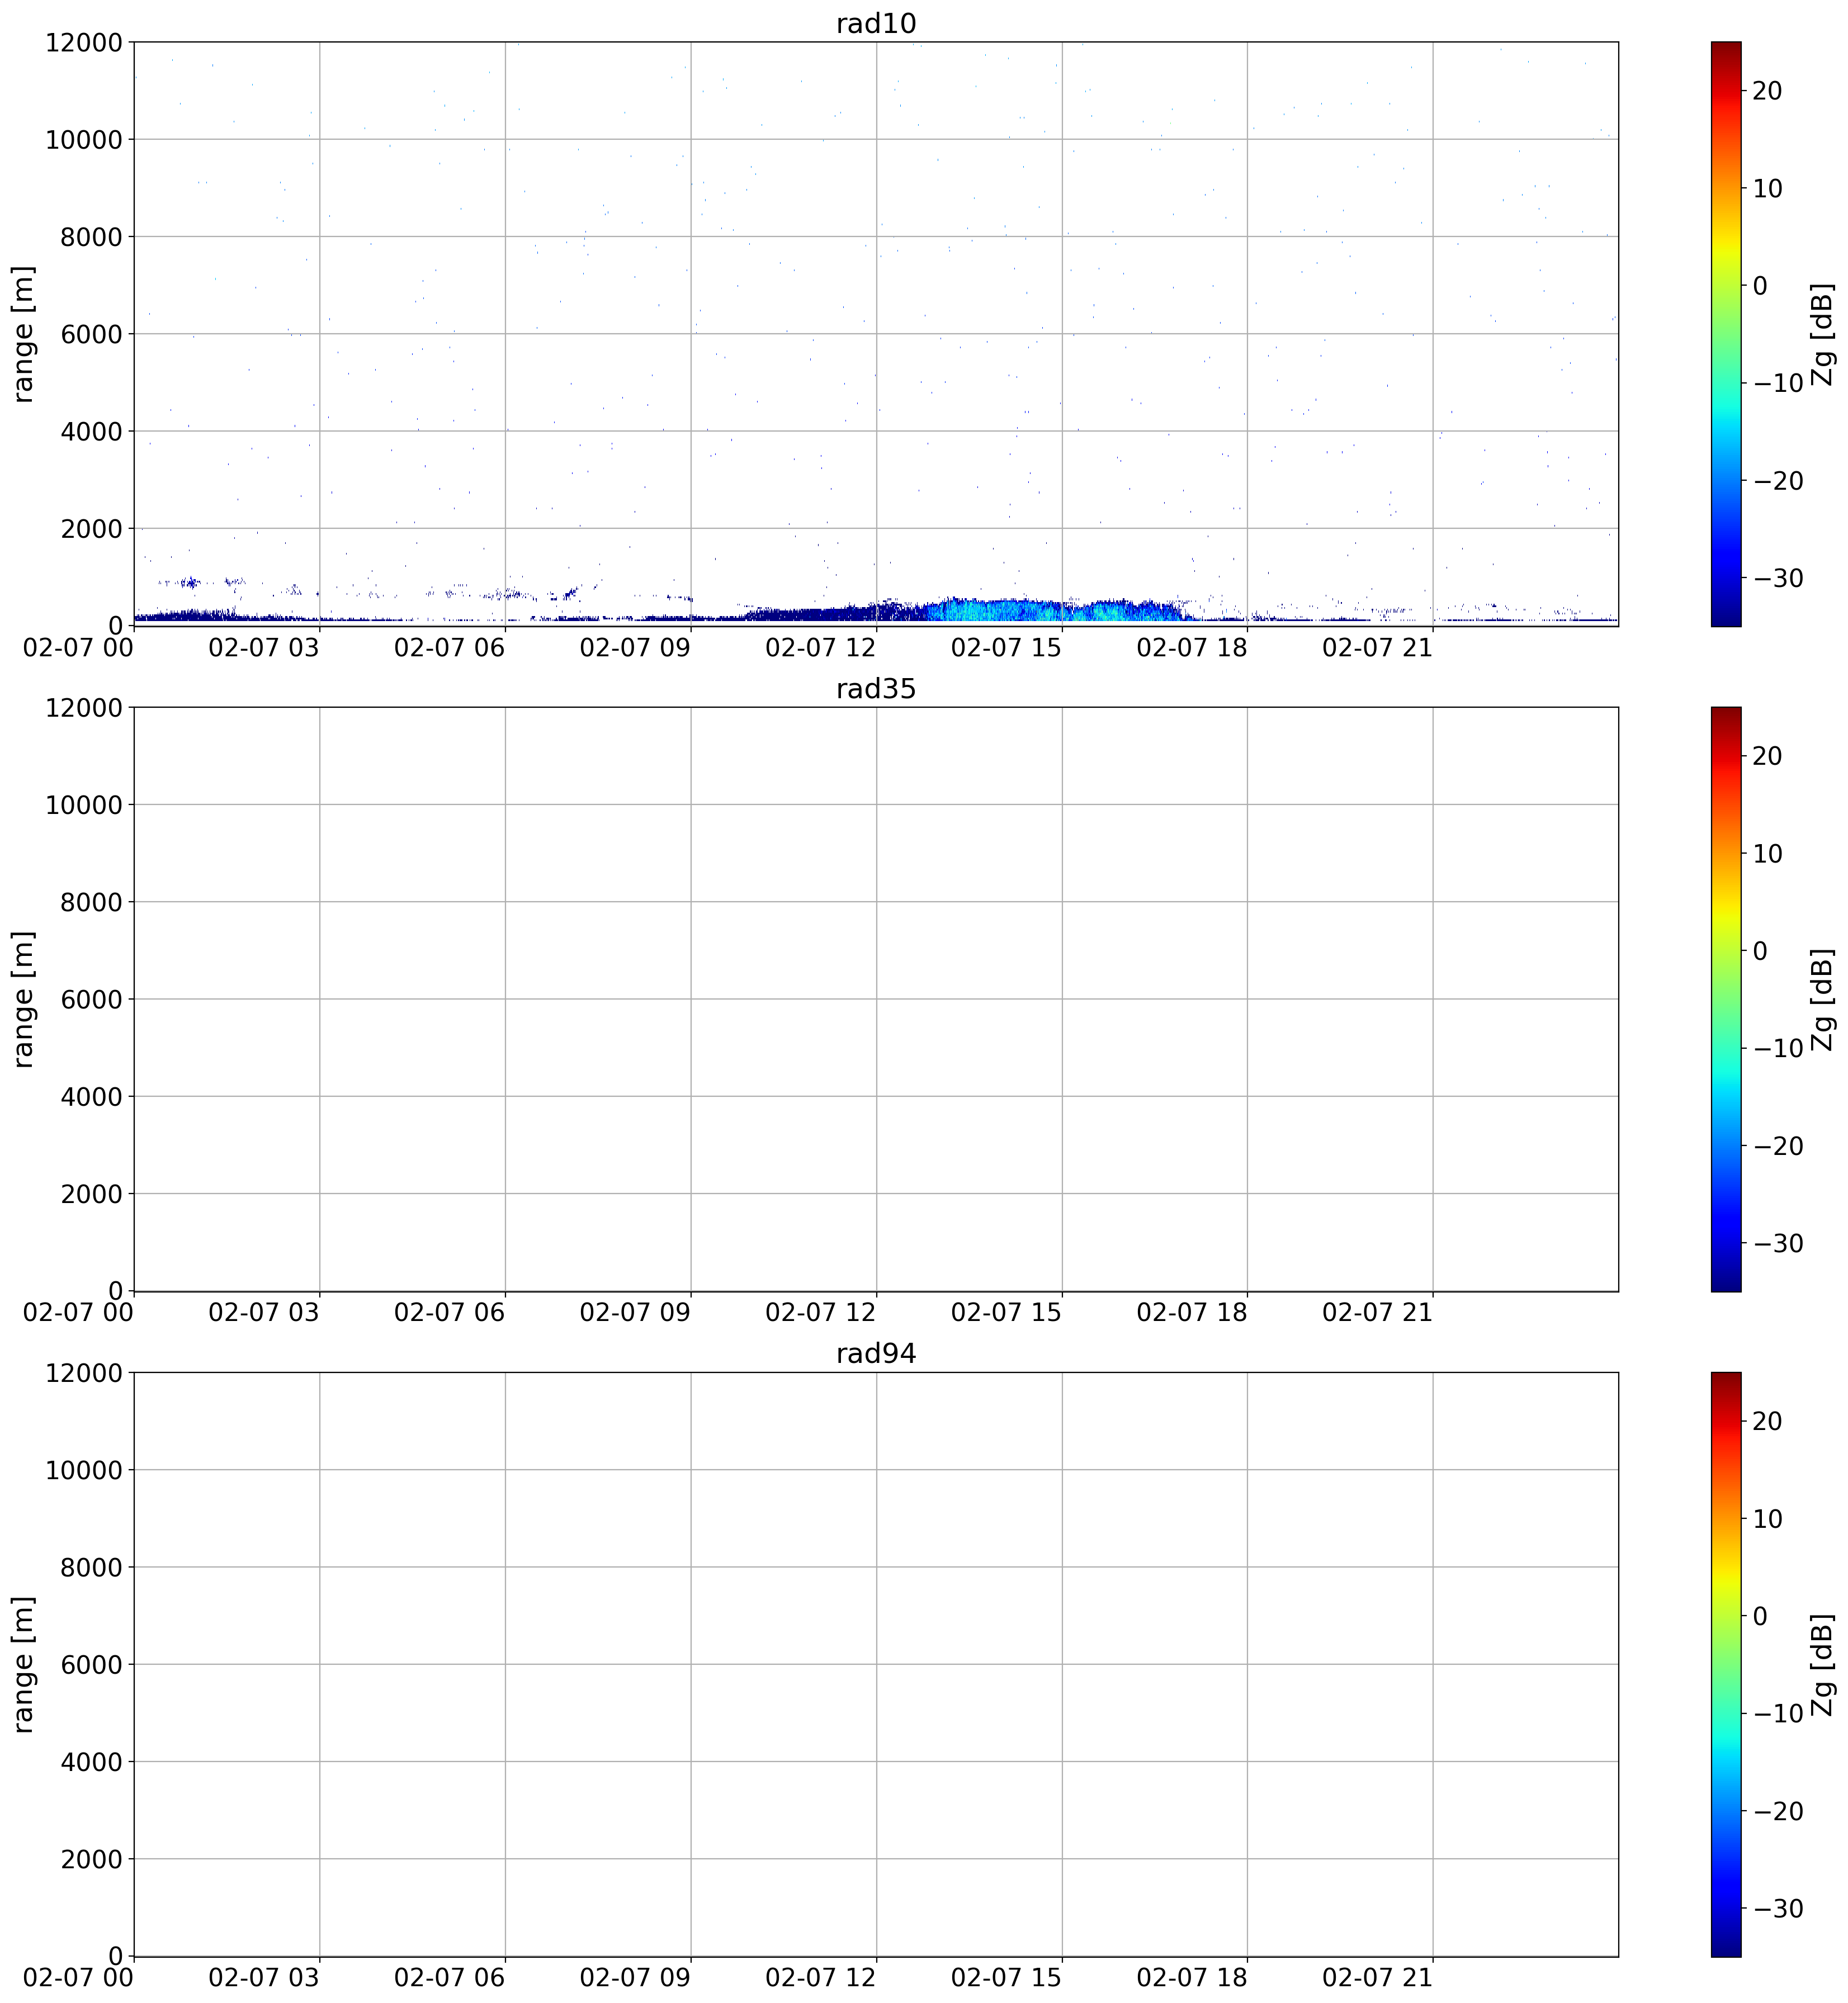This screenshot has height=2003, width=1848.
Task: Click the rad35 range [m] axis label
Action: pyautogui.click(x=23, y=999)
